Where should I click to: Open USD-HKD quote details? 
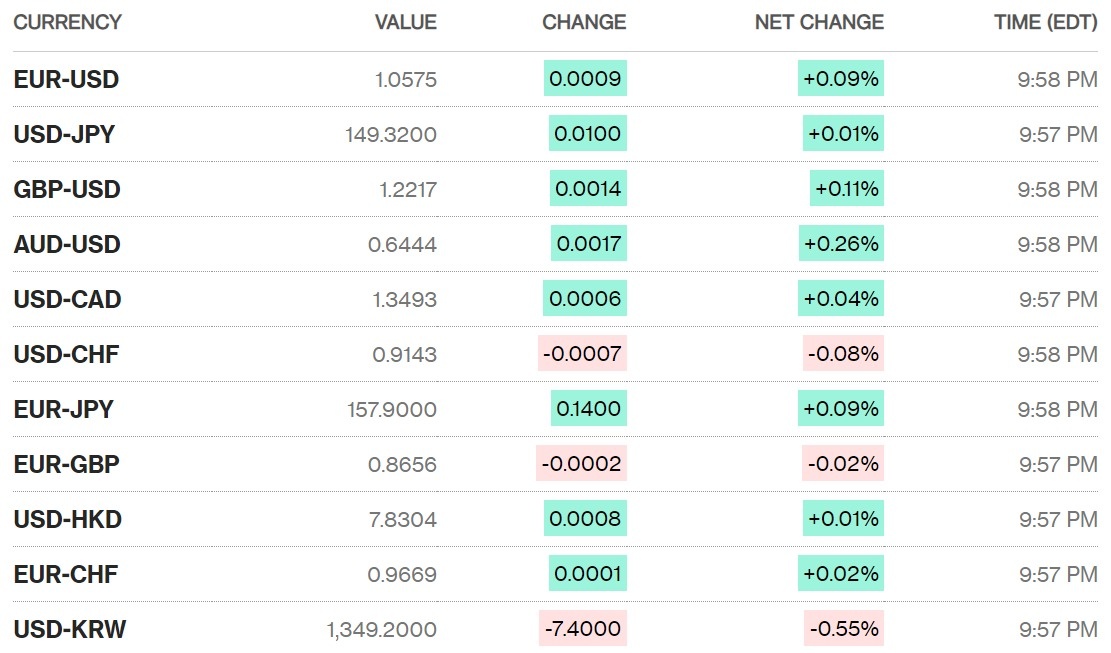(x=68, y=519)
